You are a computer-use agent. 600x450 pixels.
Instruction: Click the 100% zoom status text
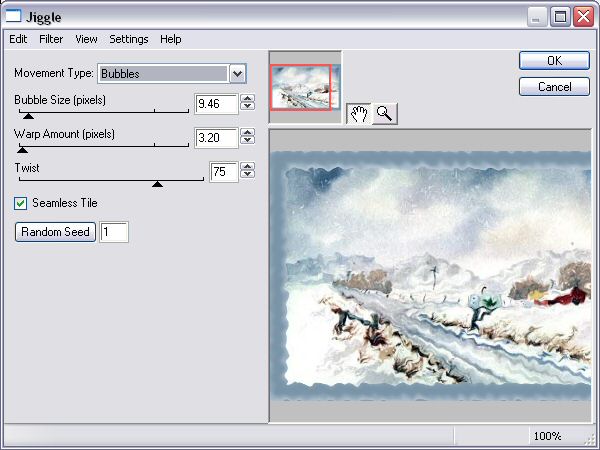point(547,436)
